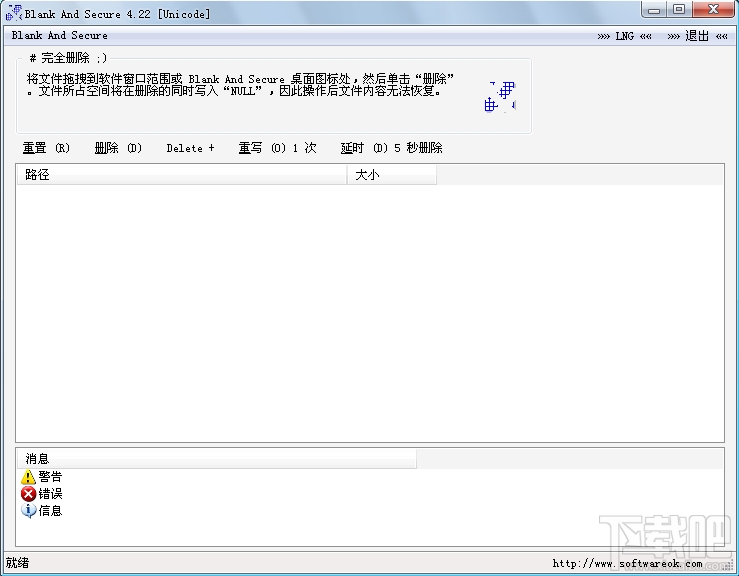Click the blue information bubble icon
Image resolution: width=739 pixels, height=576 pixels.
[28, 510]
